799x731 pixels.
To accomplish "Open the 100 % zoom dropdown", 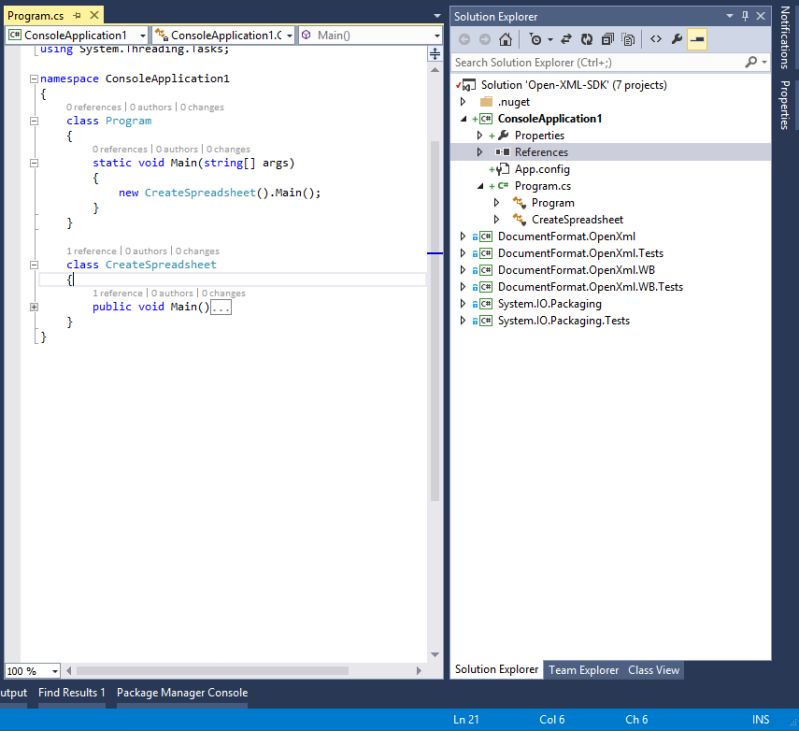I will click(55, 671).
